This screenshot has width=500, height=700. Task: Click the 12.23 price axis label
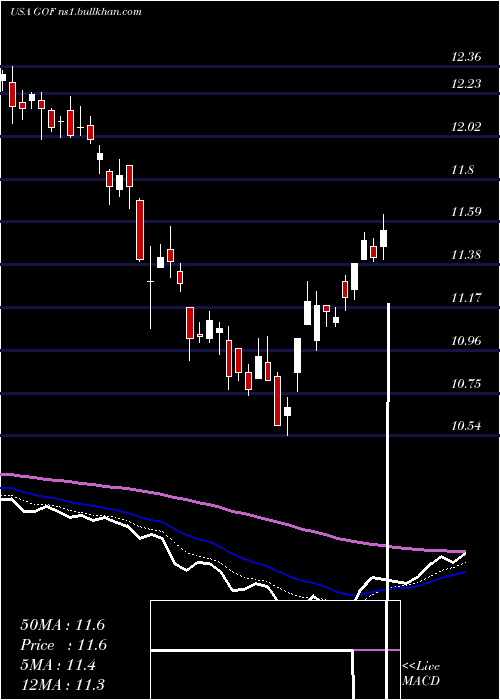pos(466,84)
